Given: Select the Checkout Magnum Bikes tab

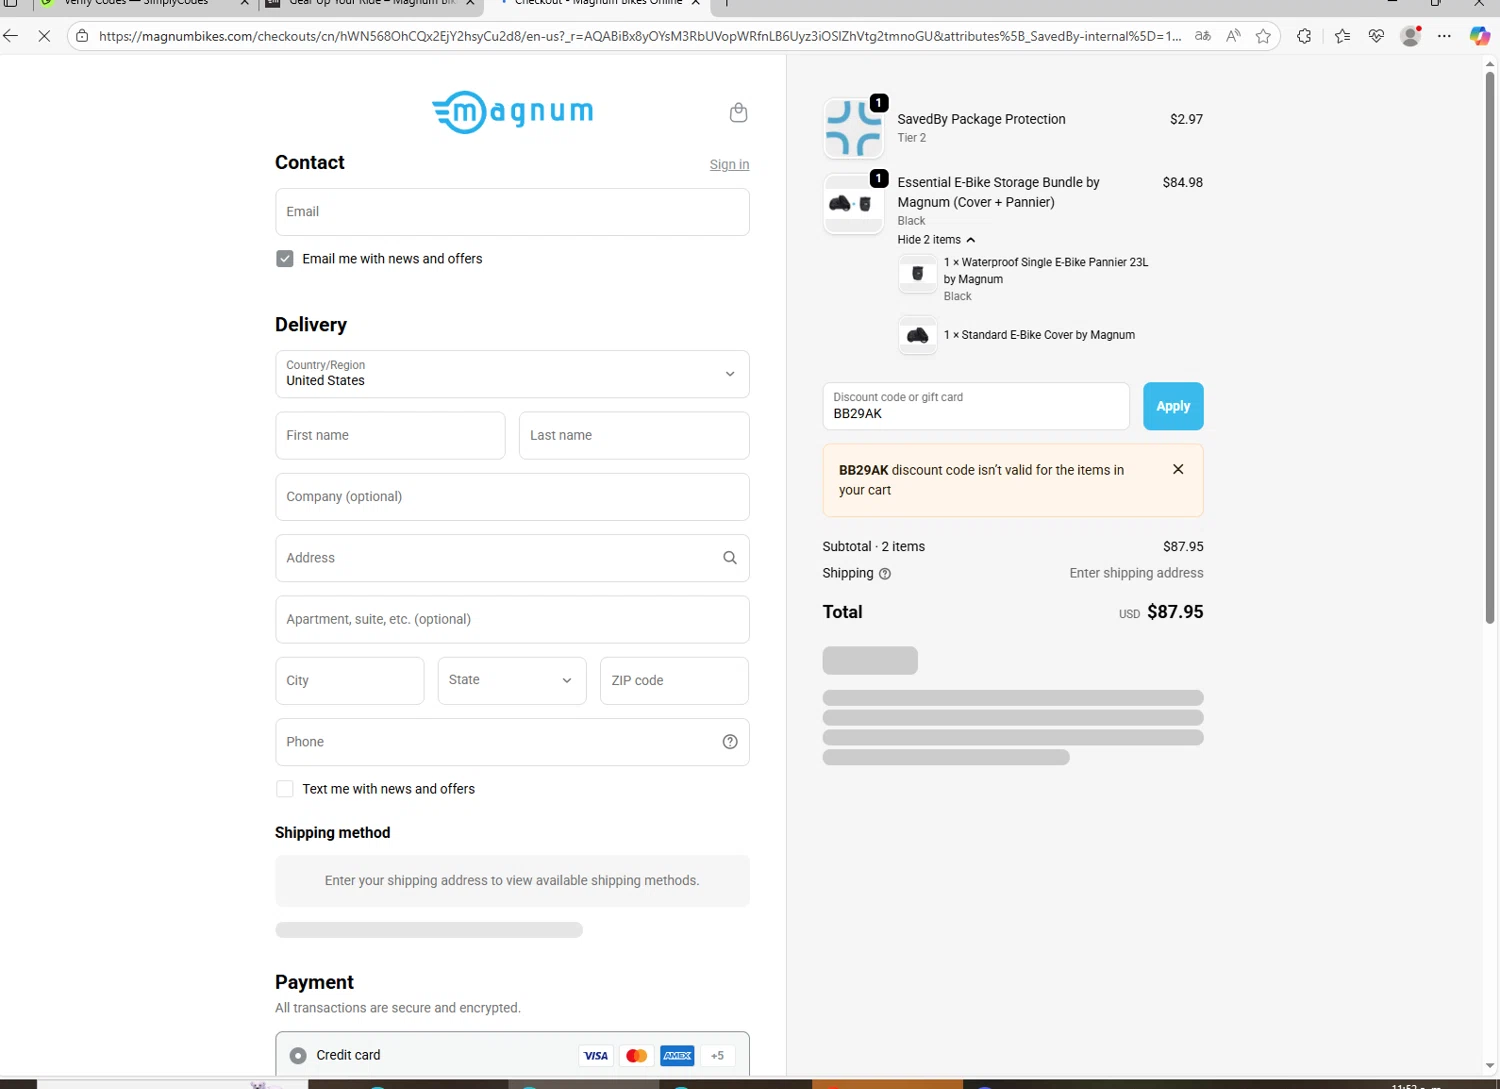Looking at the screenshot, I should click(x=597, y=3).
